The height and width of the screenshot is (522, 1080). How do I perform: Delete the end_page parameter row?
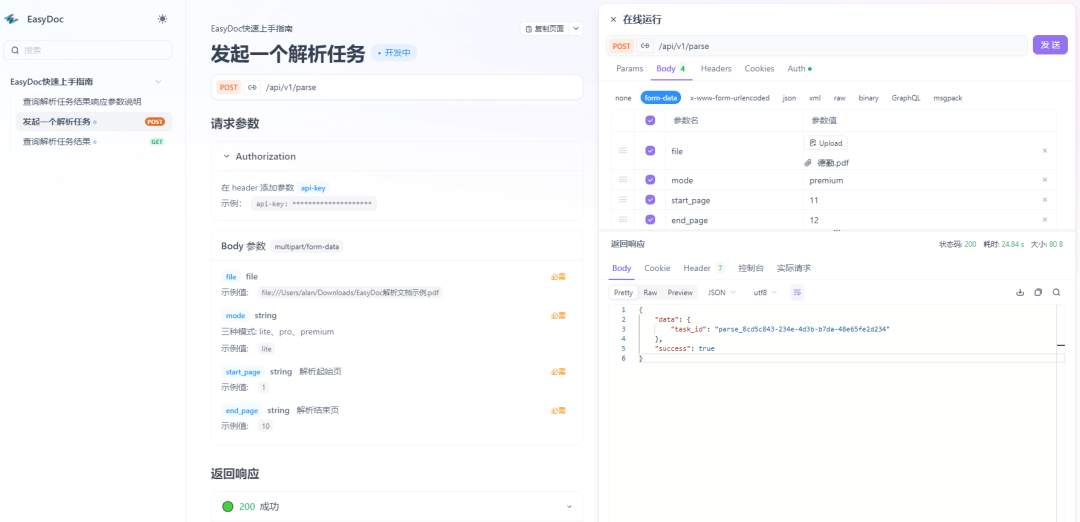1044,220
